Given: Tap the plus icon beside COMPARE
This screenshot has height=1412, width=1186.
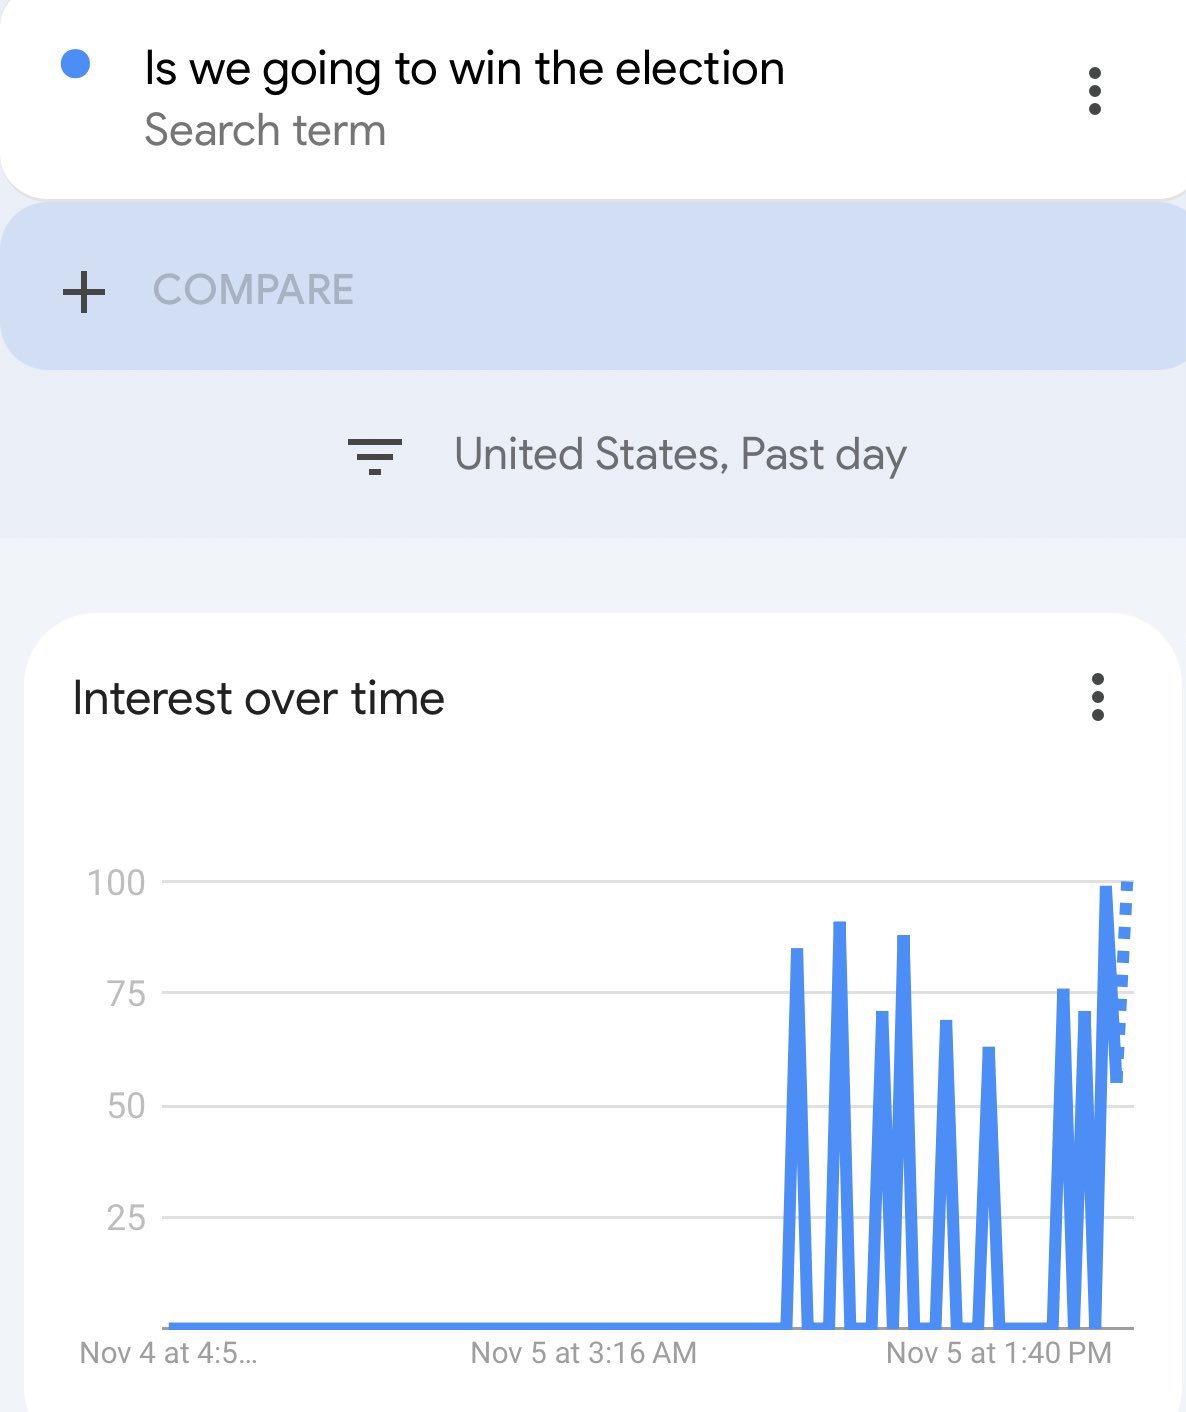Looking at the screenshot, I should [84, 291].
